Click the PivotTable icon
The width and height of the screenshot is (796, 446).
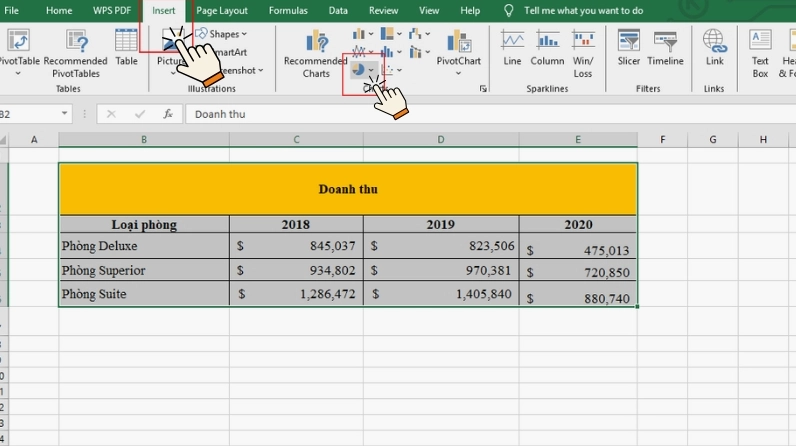(x=18, y=41)
